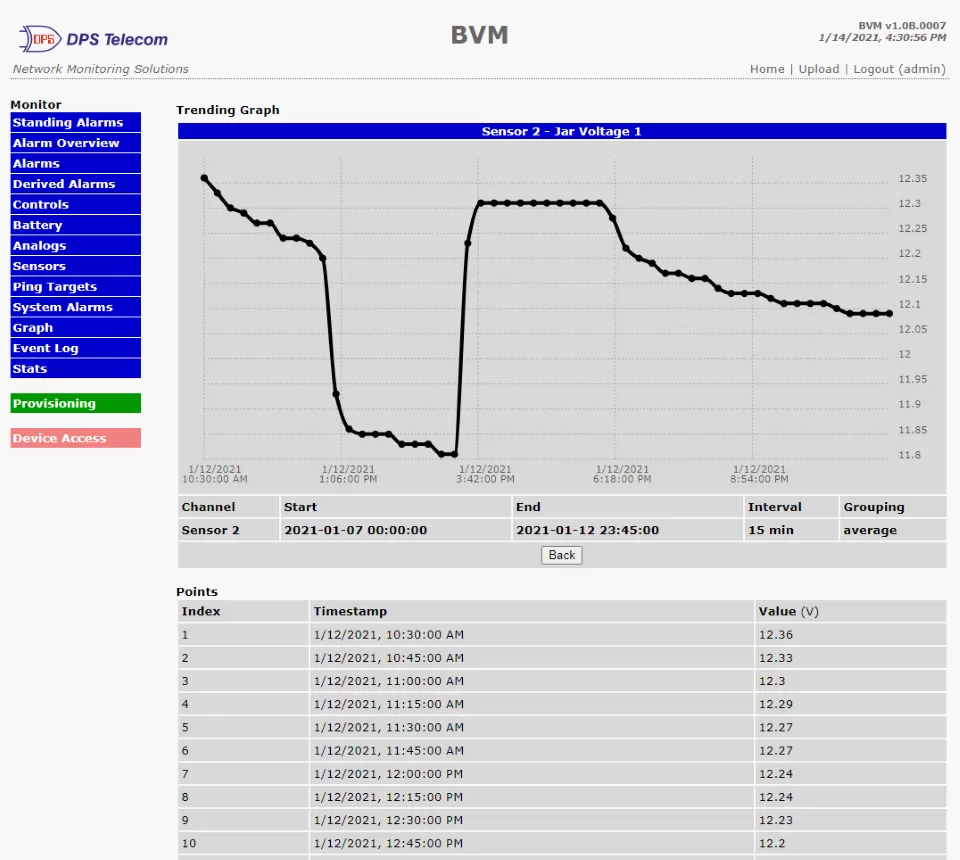View the Stats page

tap(75, 368)
